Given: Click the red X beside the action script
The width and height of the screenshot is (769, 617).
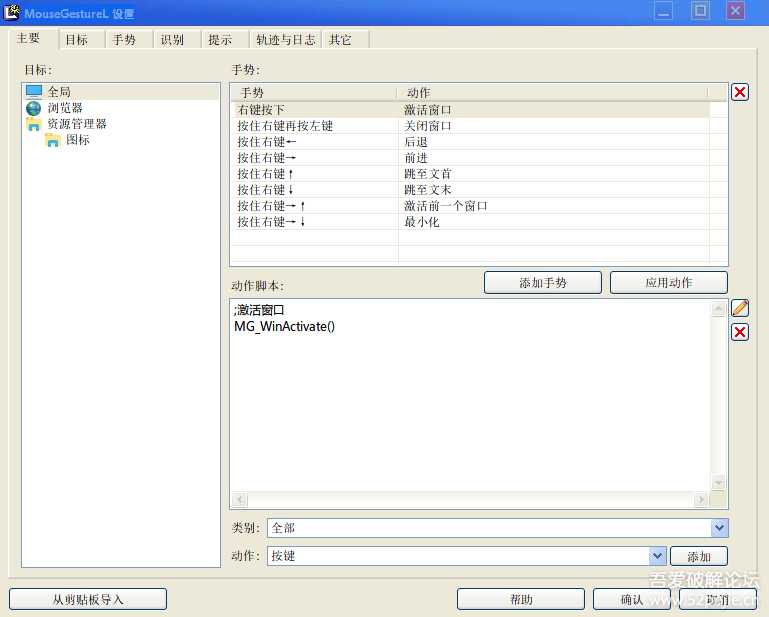Looking at the screenshot, I should 740,332.
